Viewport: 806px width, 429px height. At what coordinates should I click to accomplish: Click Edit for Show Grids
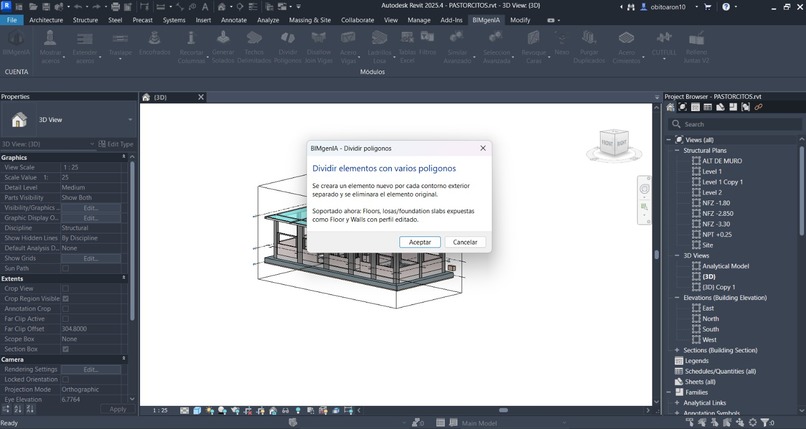91,258
